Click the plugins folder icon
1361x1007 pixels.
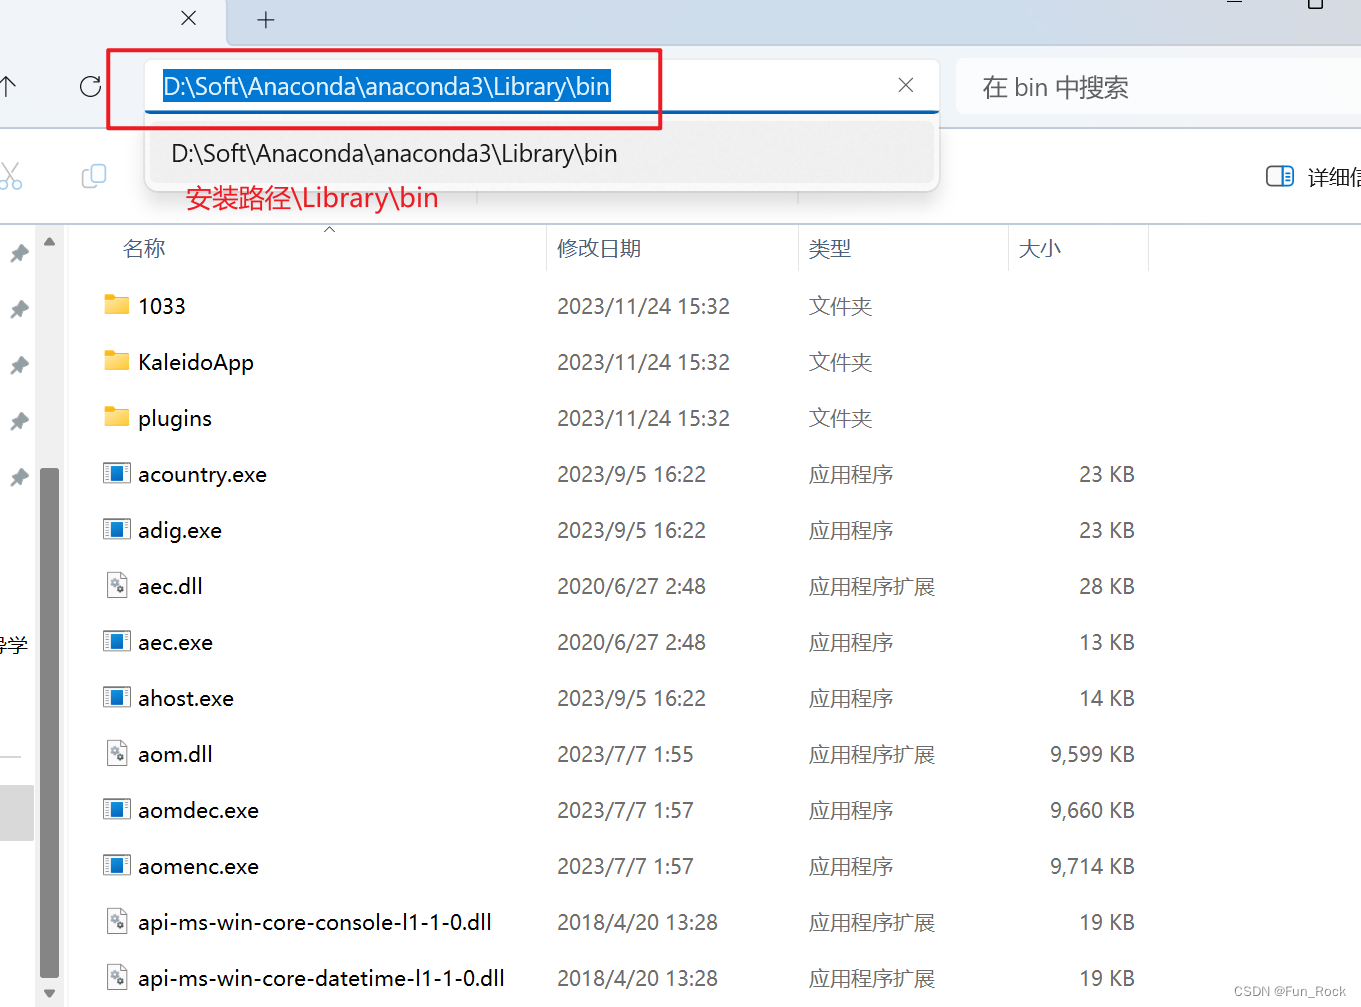click(x=117, y=417)
